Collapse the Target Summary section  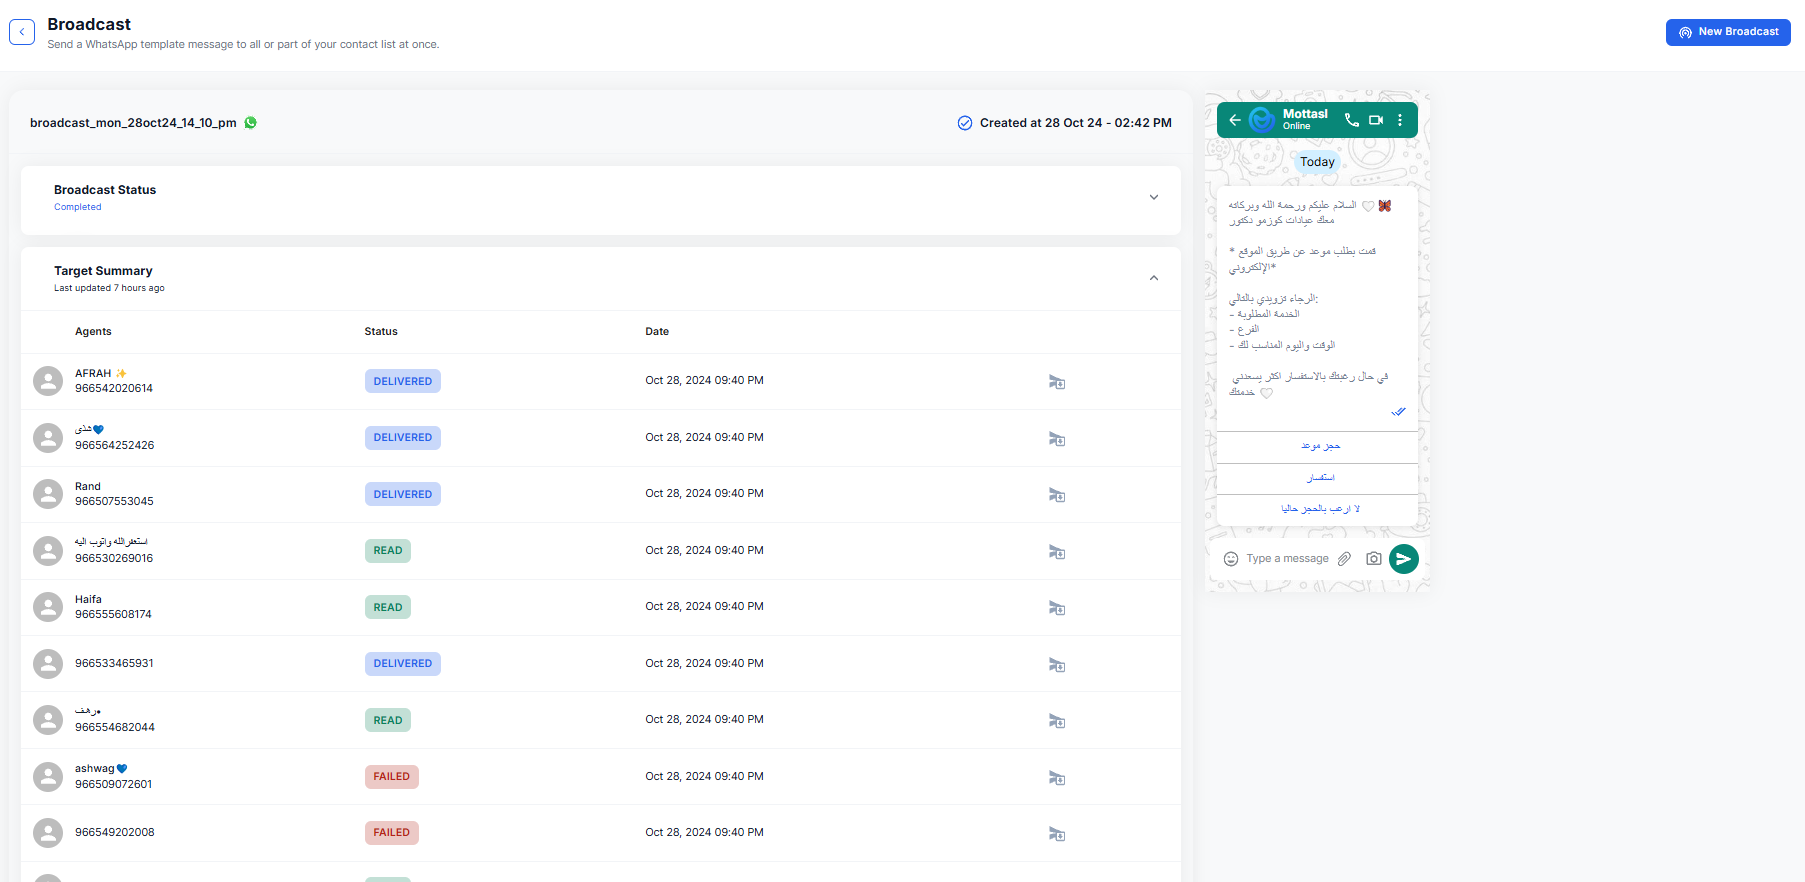[1153, 278]
